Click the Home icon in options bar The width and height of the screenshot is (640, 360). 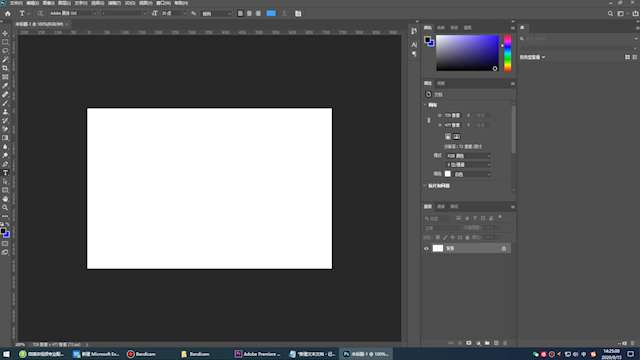point(8,13)
